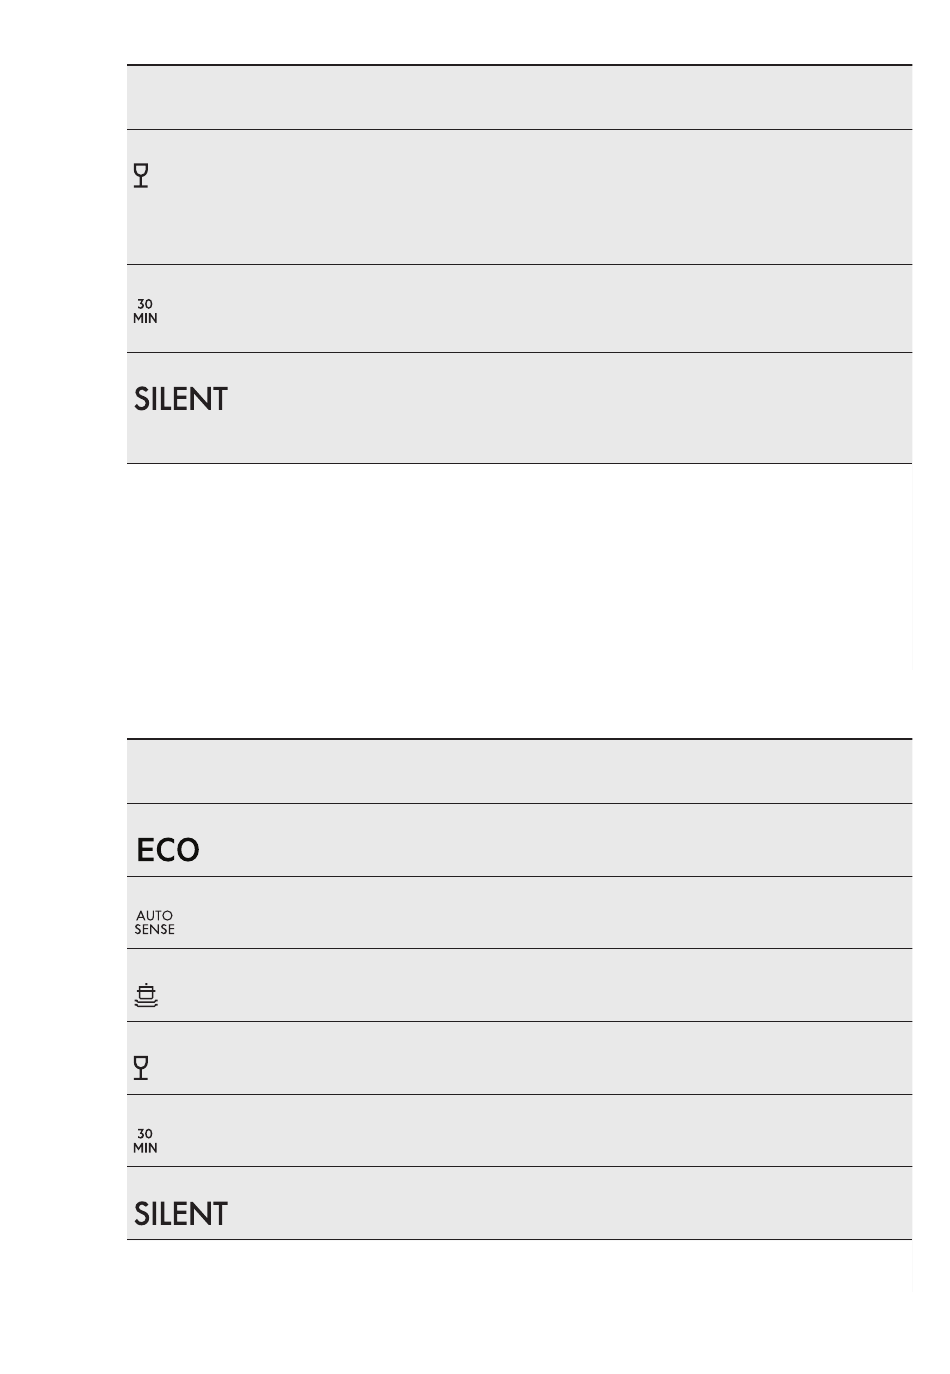Screen dimensions: 950x1374
Task: Click the white gap between the two tables
Action: 519,601
